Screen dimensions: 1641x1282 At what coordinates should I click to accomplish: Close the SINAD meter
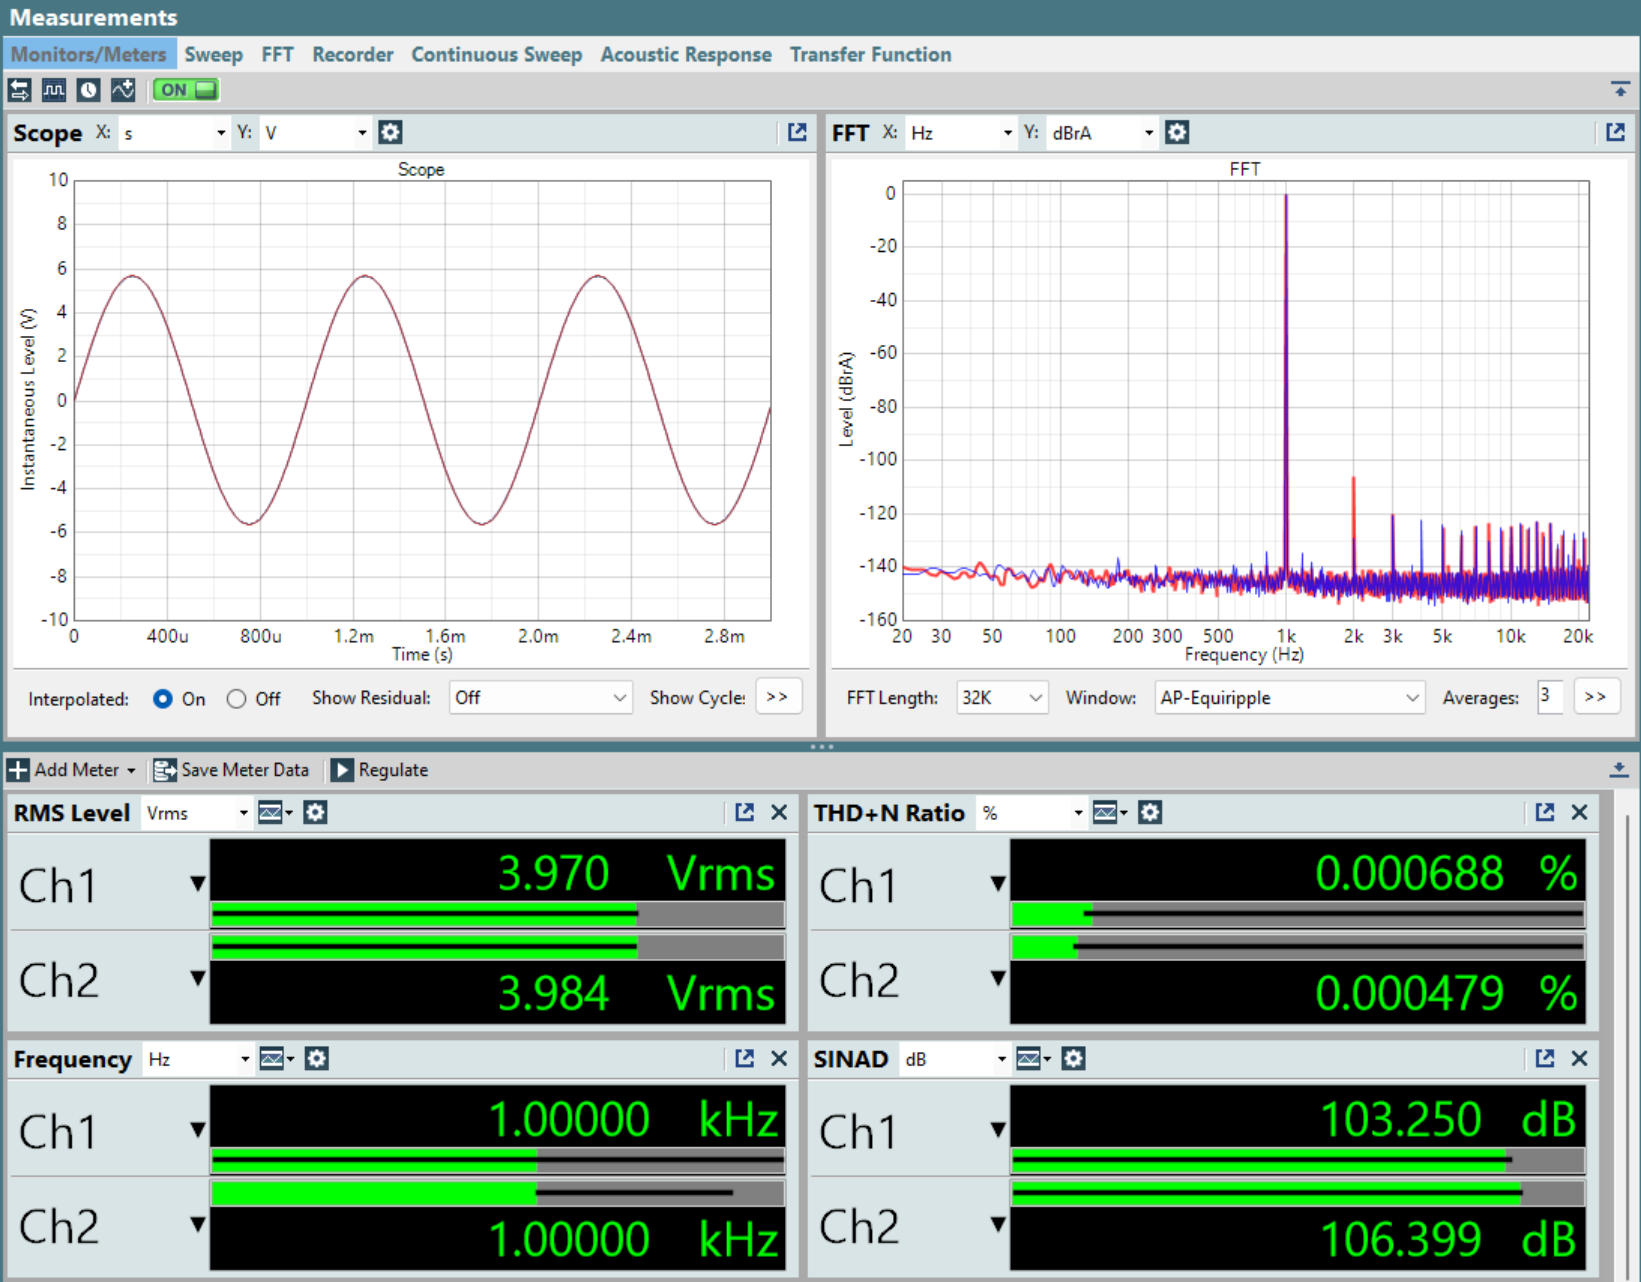[1579, 1059]
